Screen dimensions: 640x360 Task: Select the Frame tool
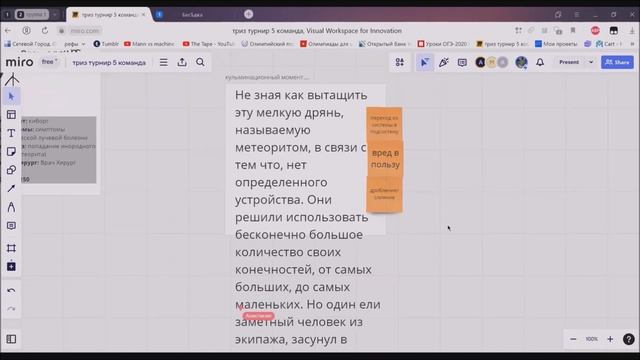click(x=11, y=248)
